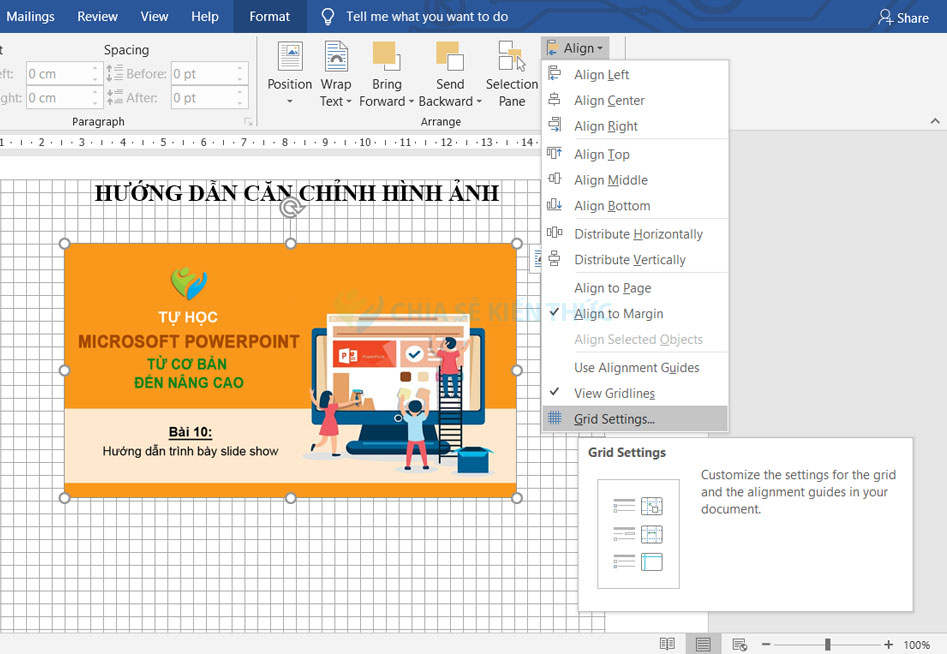The width and height of the screenshot is (947, 654).
Task: Switch to Read Mode view
Action: click(667, 644)
